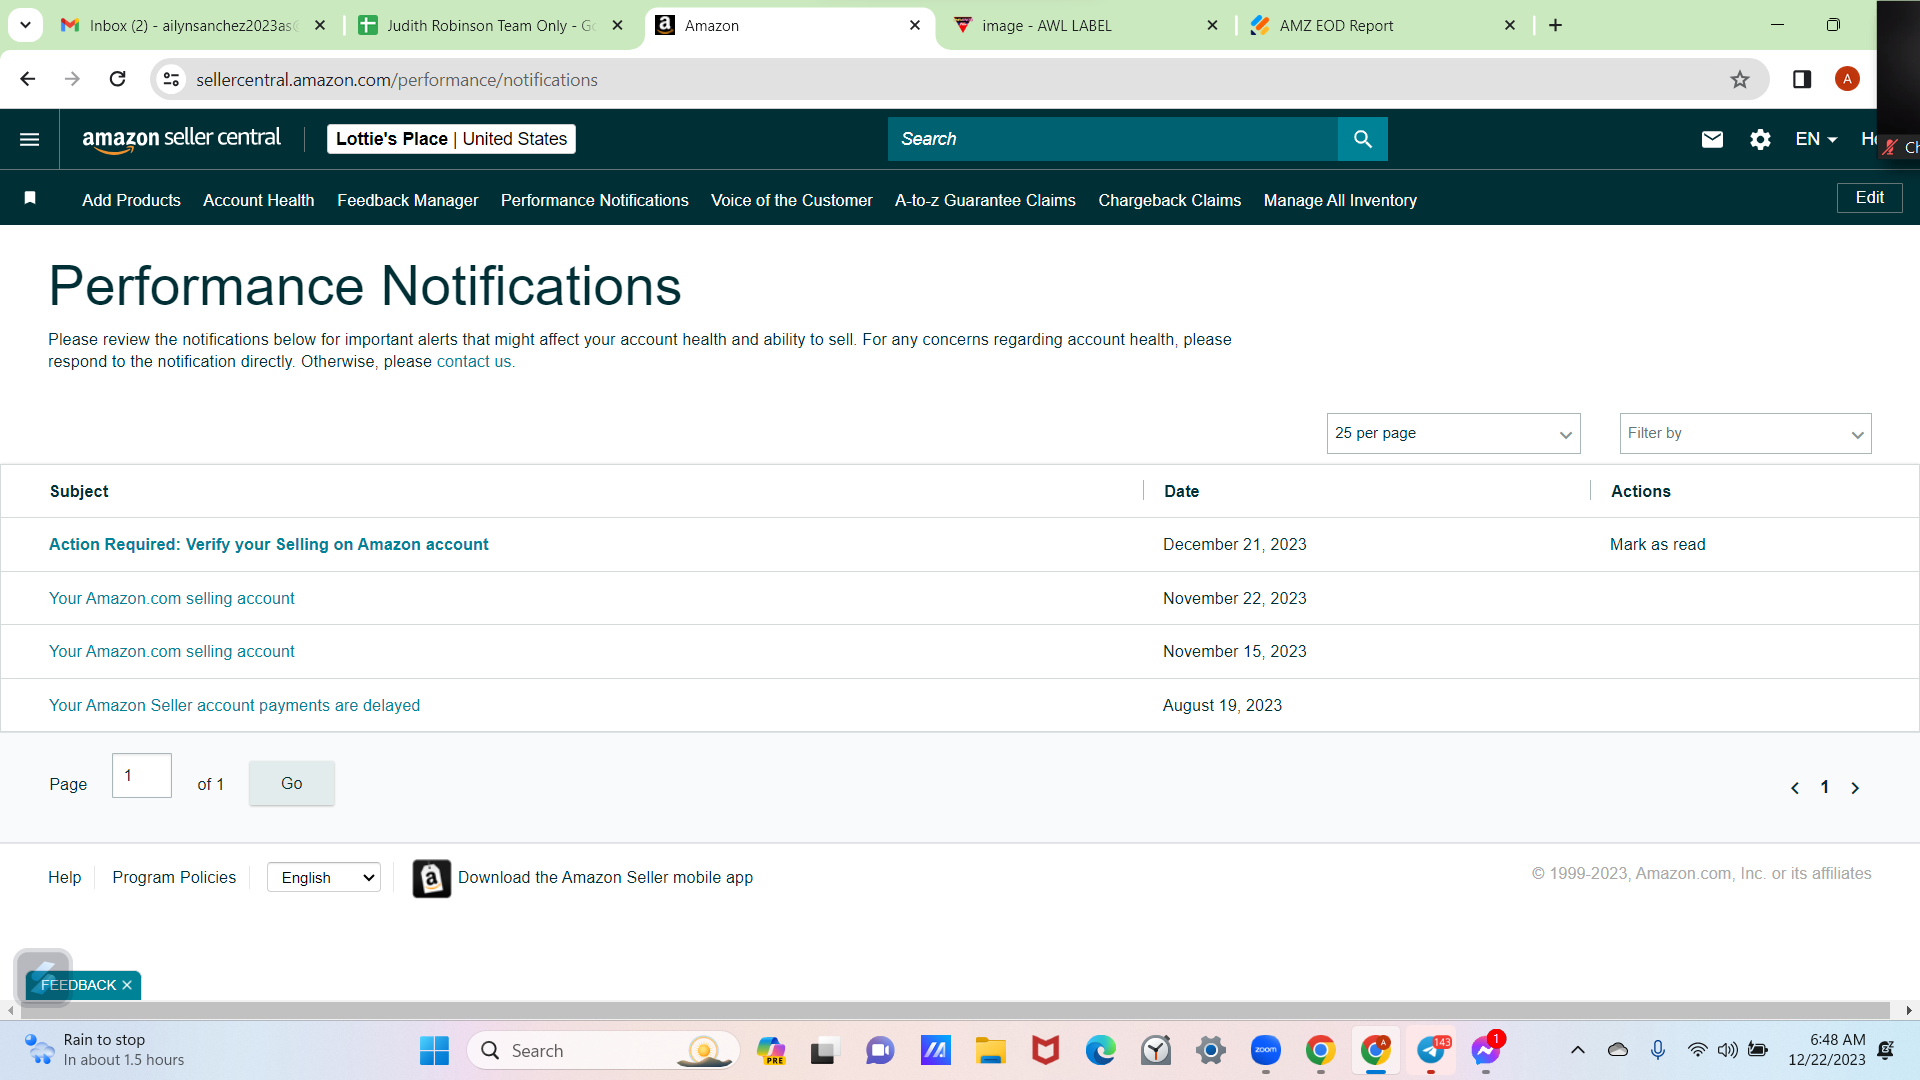This screenshot has height=1080, width=1920.
Task: Open the Help footer link
Action: tap(65, 877)
